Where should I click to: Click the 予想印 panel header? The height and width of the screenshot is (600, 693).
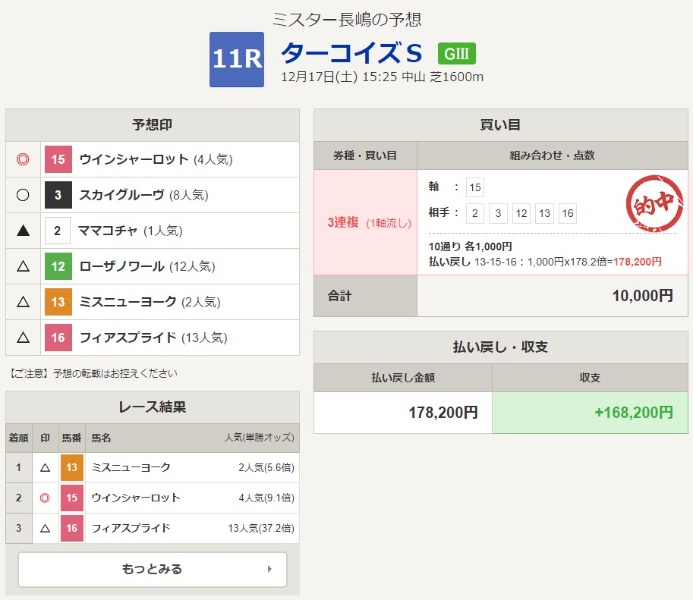[x=152, y=125]
